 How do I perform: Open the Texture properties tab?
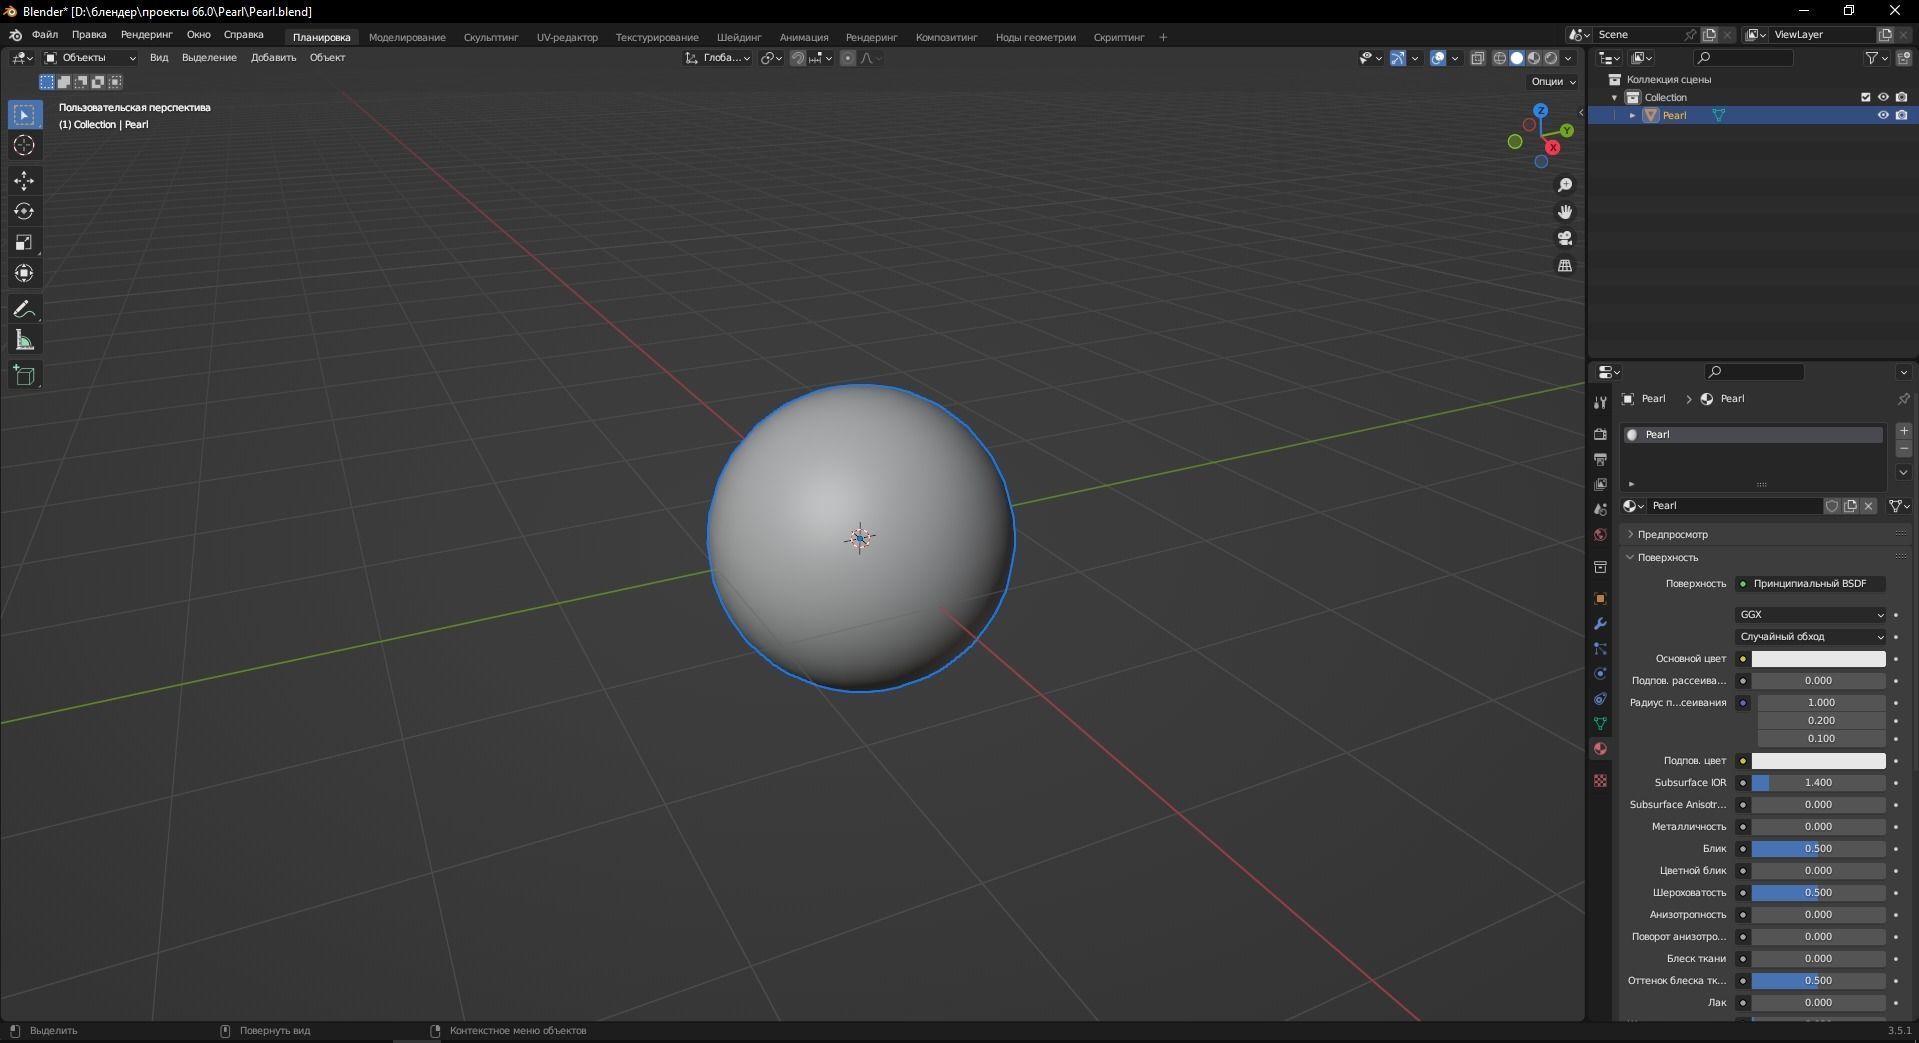point(1600,781)
